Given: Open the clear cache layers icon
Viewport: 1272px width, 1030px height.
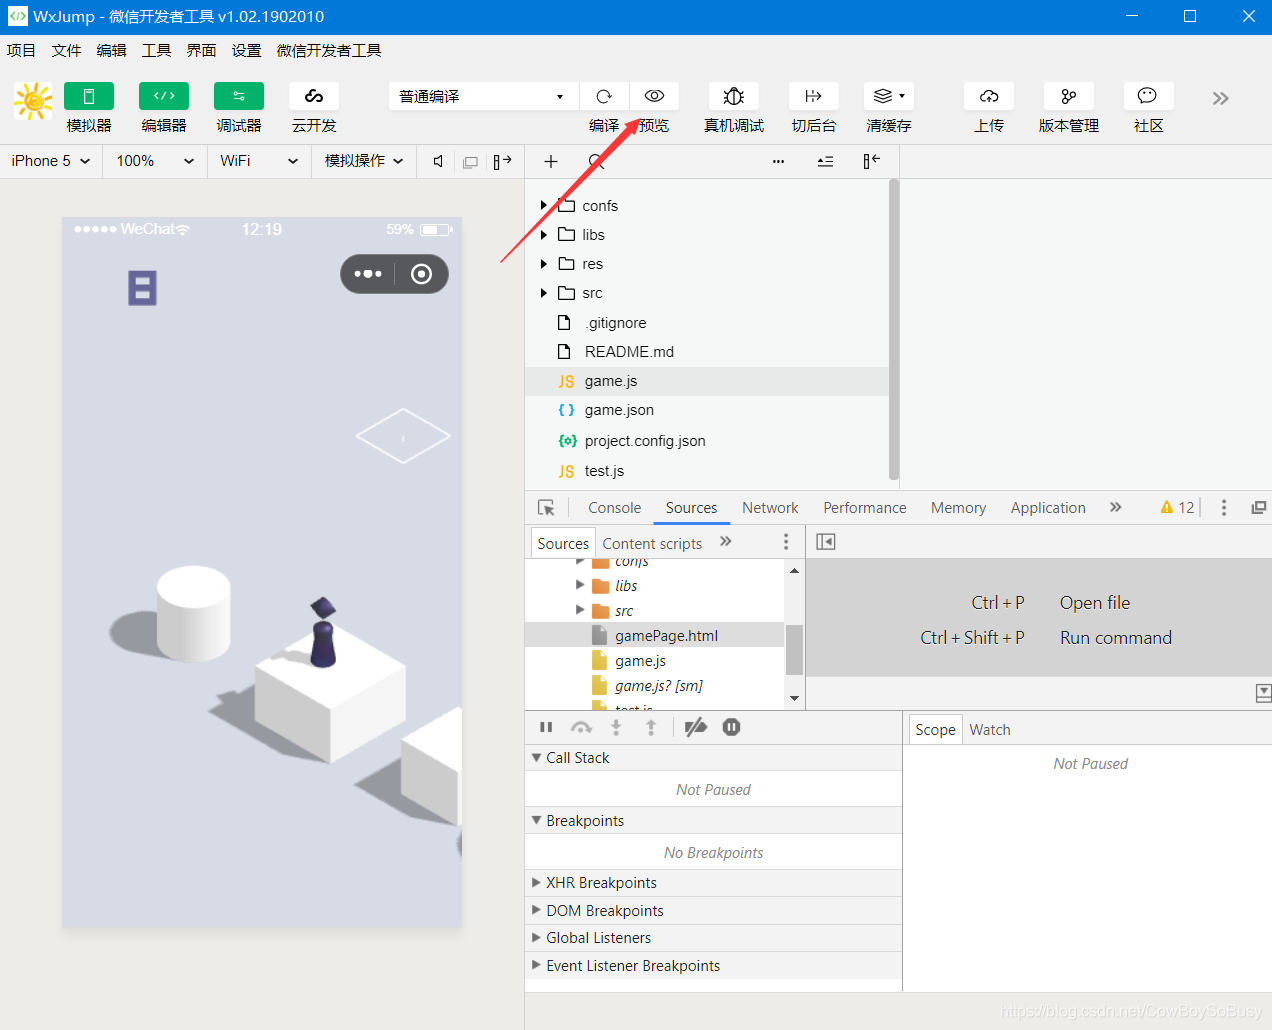Looking at the screenshot, I should click(889, 96).
